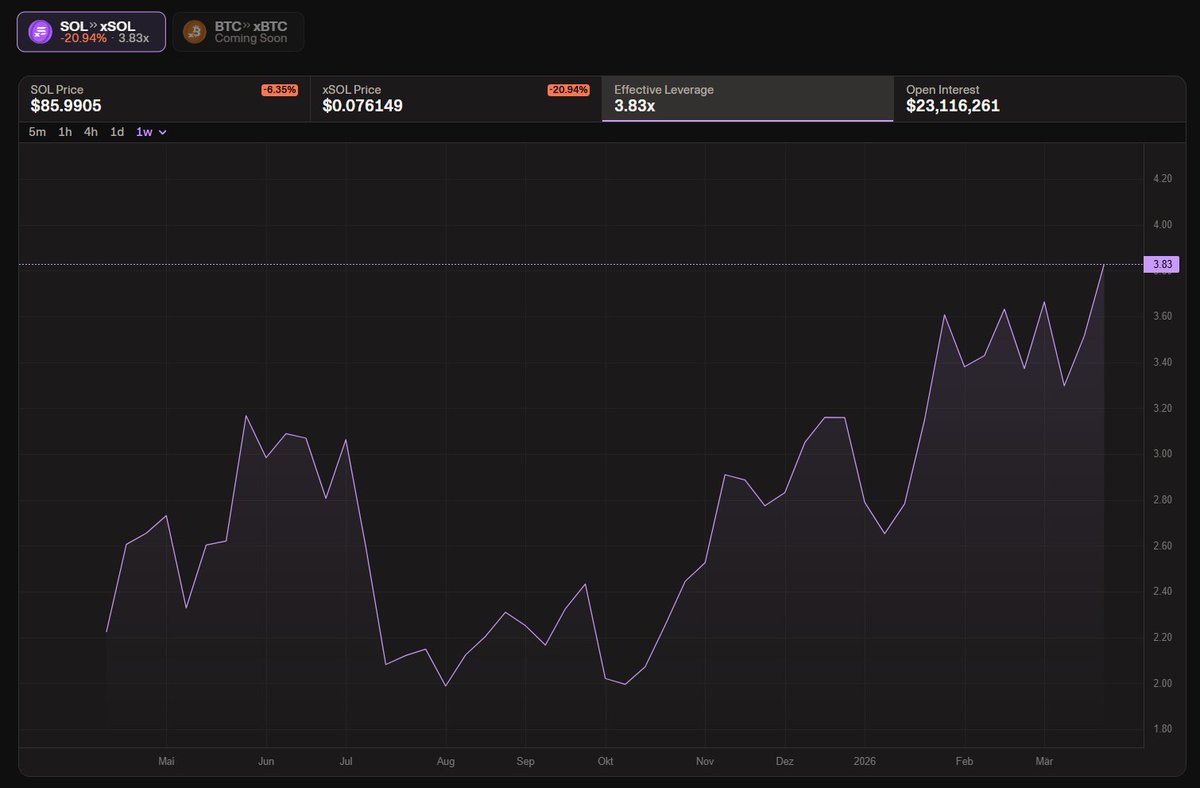Select the BTC » xBTC Coming Soon tab
This screenshot has height=788, width=1200.
pos(238,32)
